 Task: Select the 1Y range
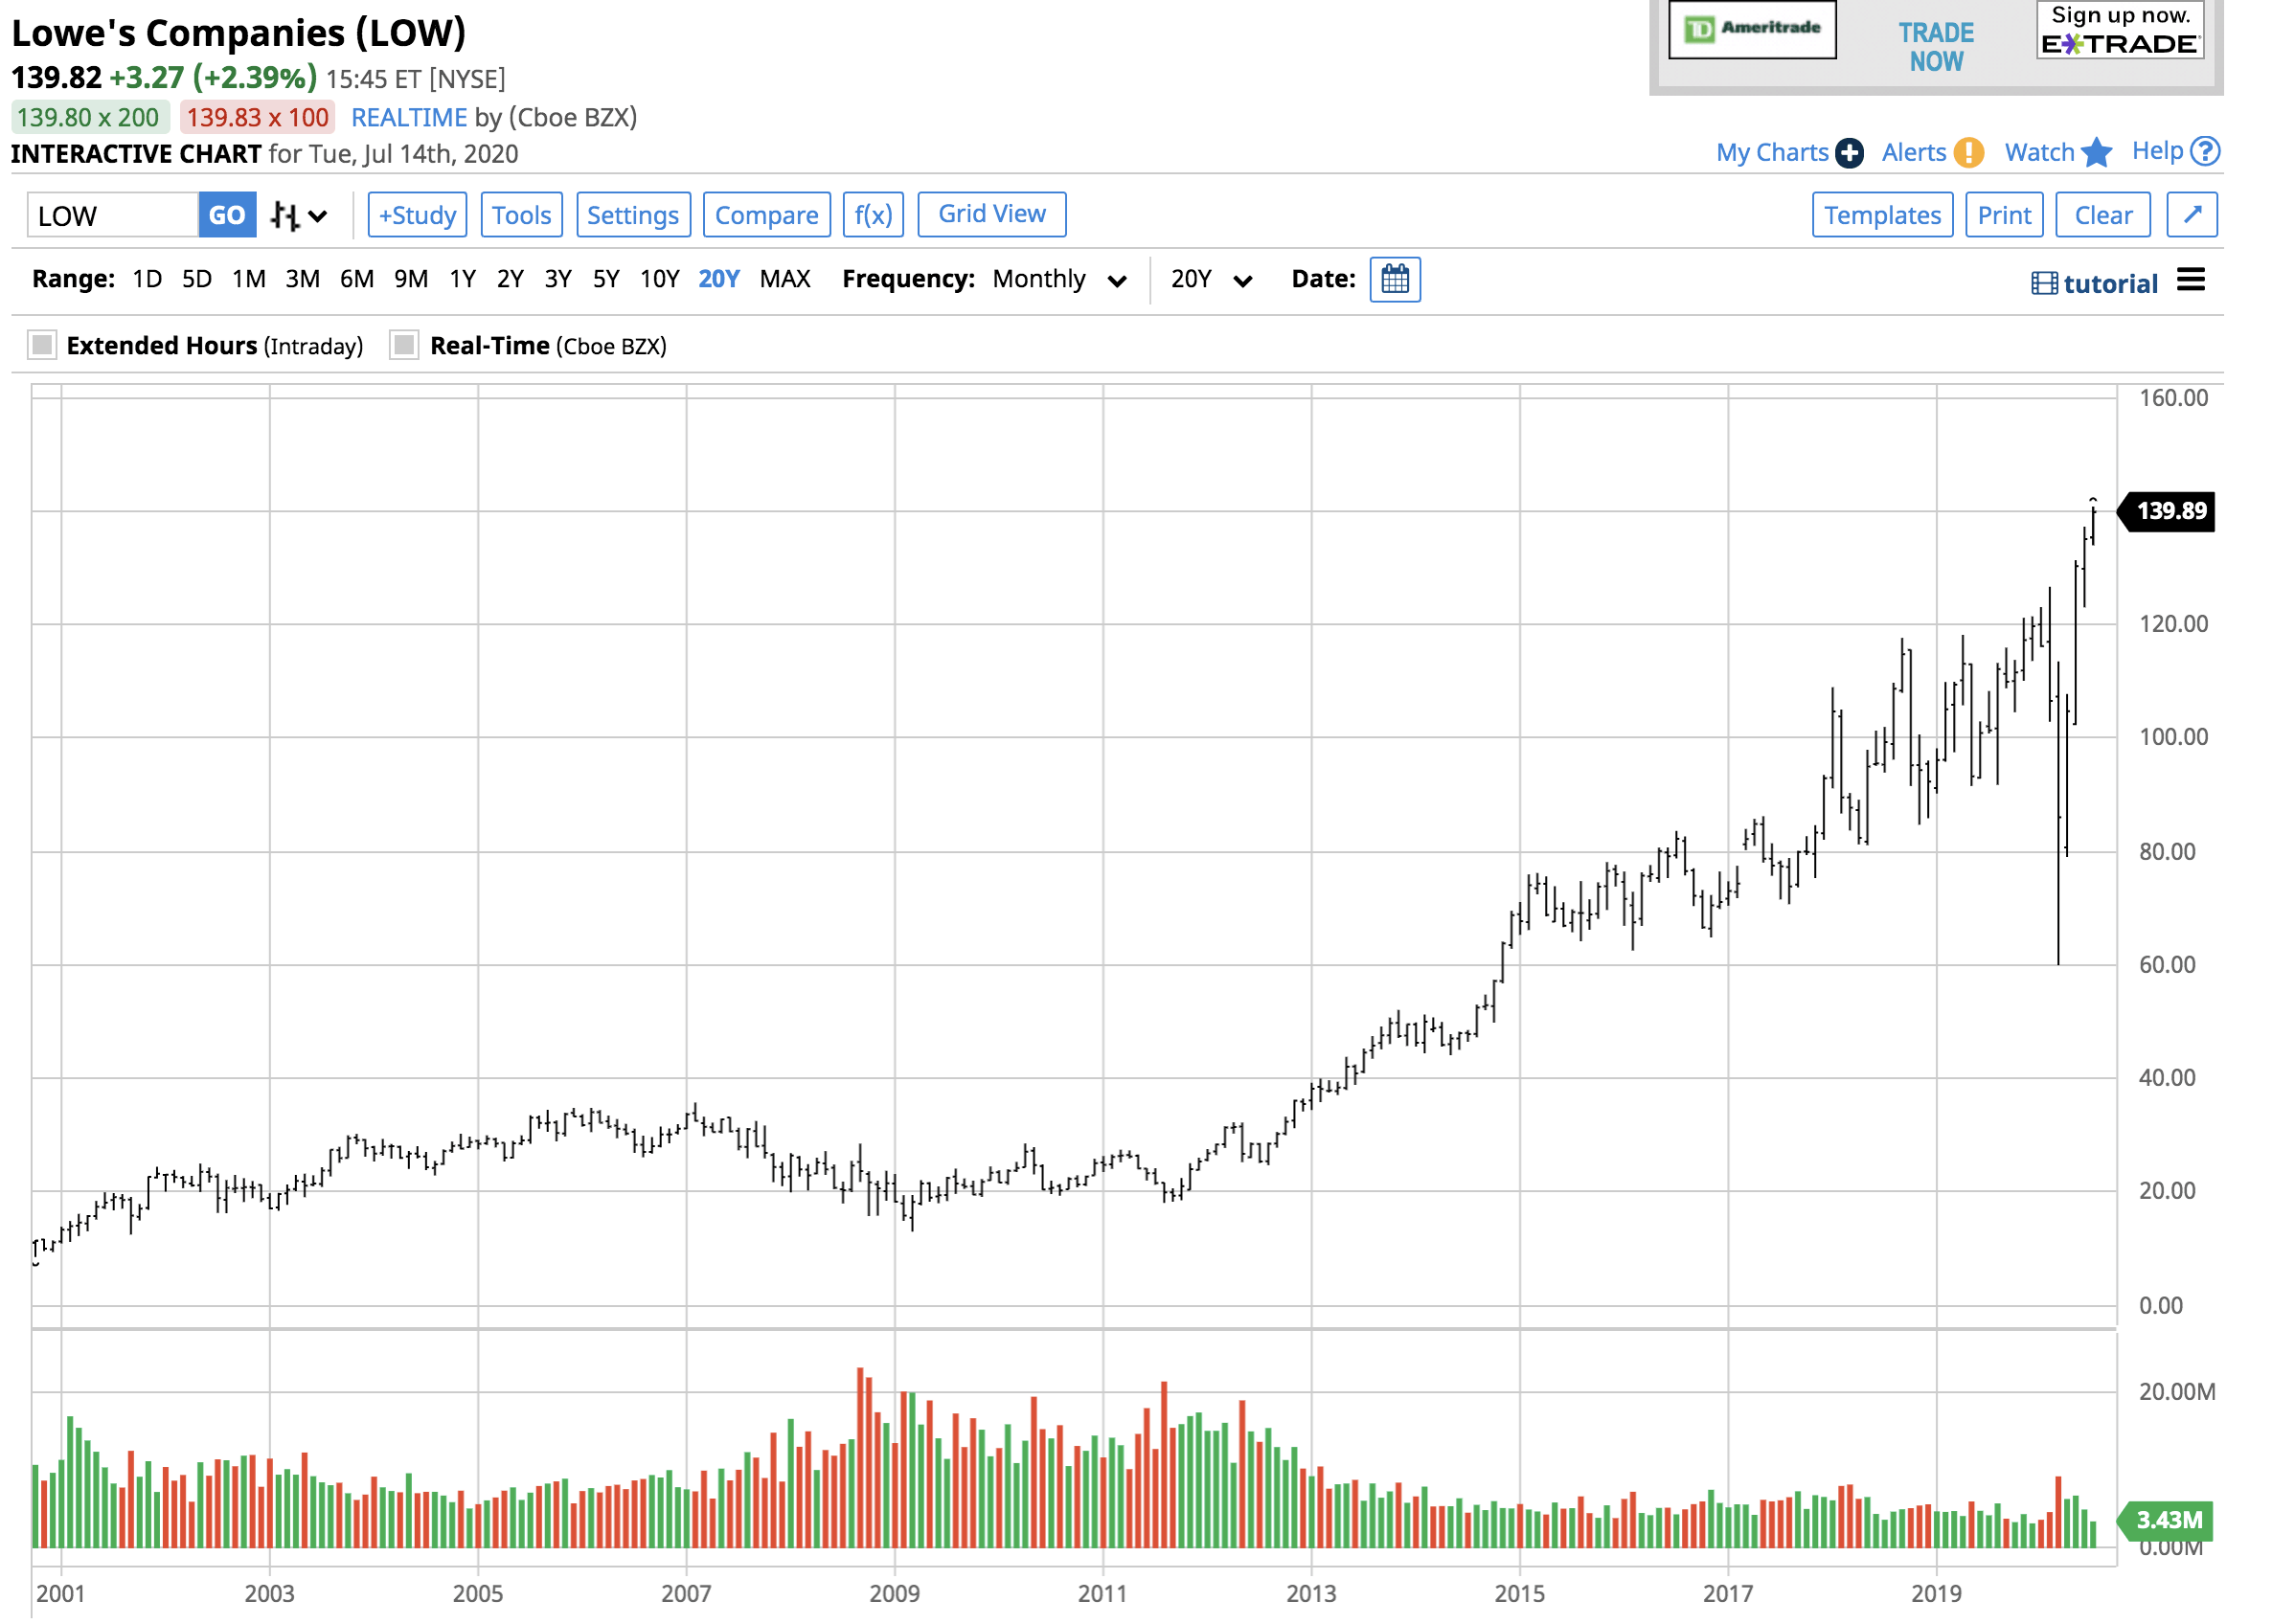[462, 279]
